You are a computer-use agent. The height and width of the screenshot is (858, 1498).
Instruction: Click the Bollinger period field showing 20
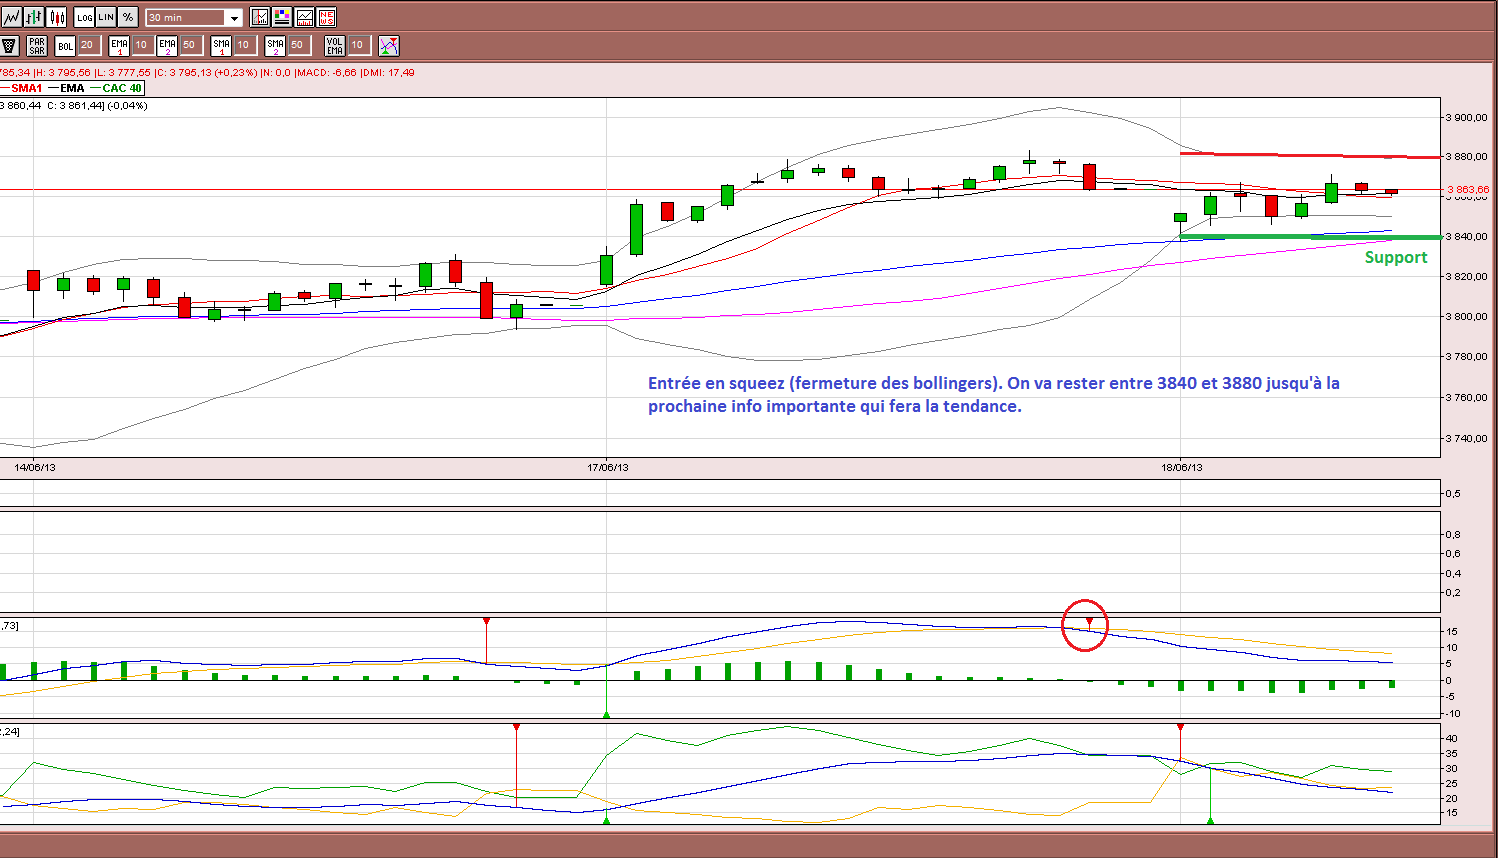pos(88,45)
